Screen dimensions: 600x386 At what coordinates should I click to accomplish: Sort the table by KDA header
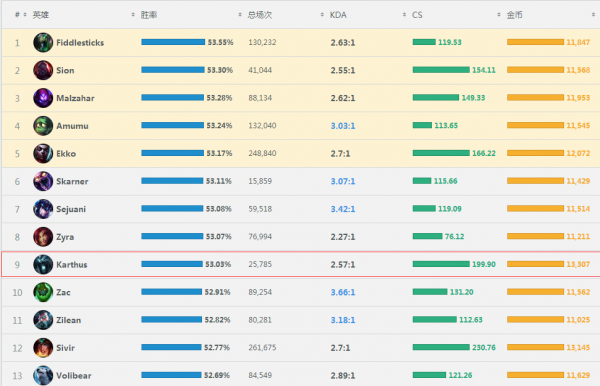click(x=338, y=15)
